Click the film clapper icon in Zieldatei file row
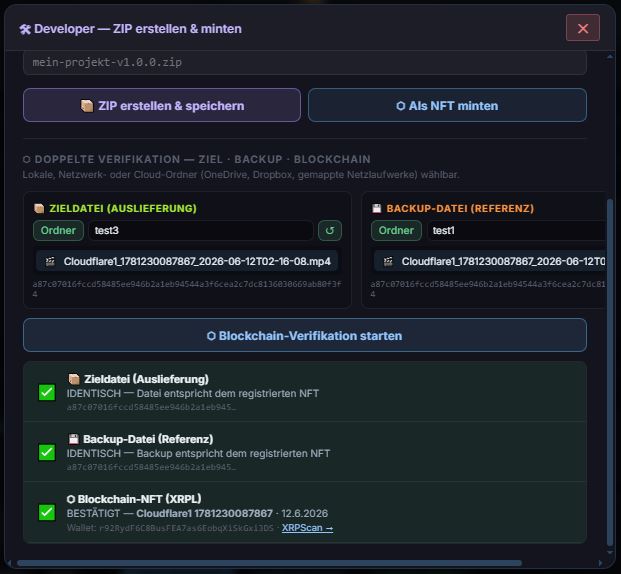 (50, 261)
